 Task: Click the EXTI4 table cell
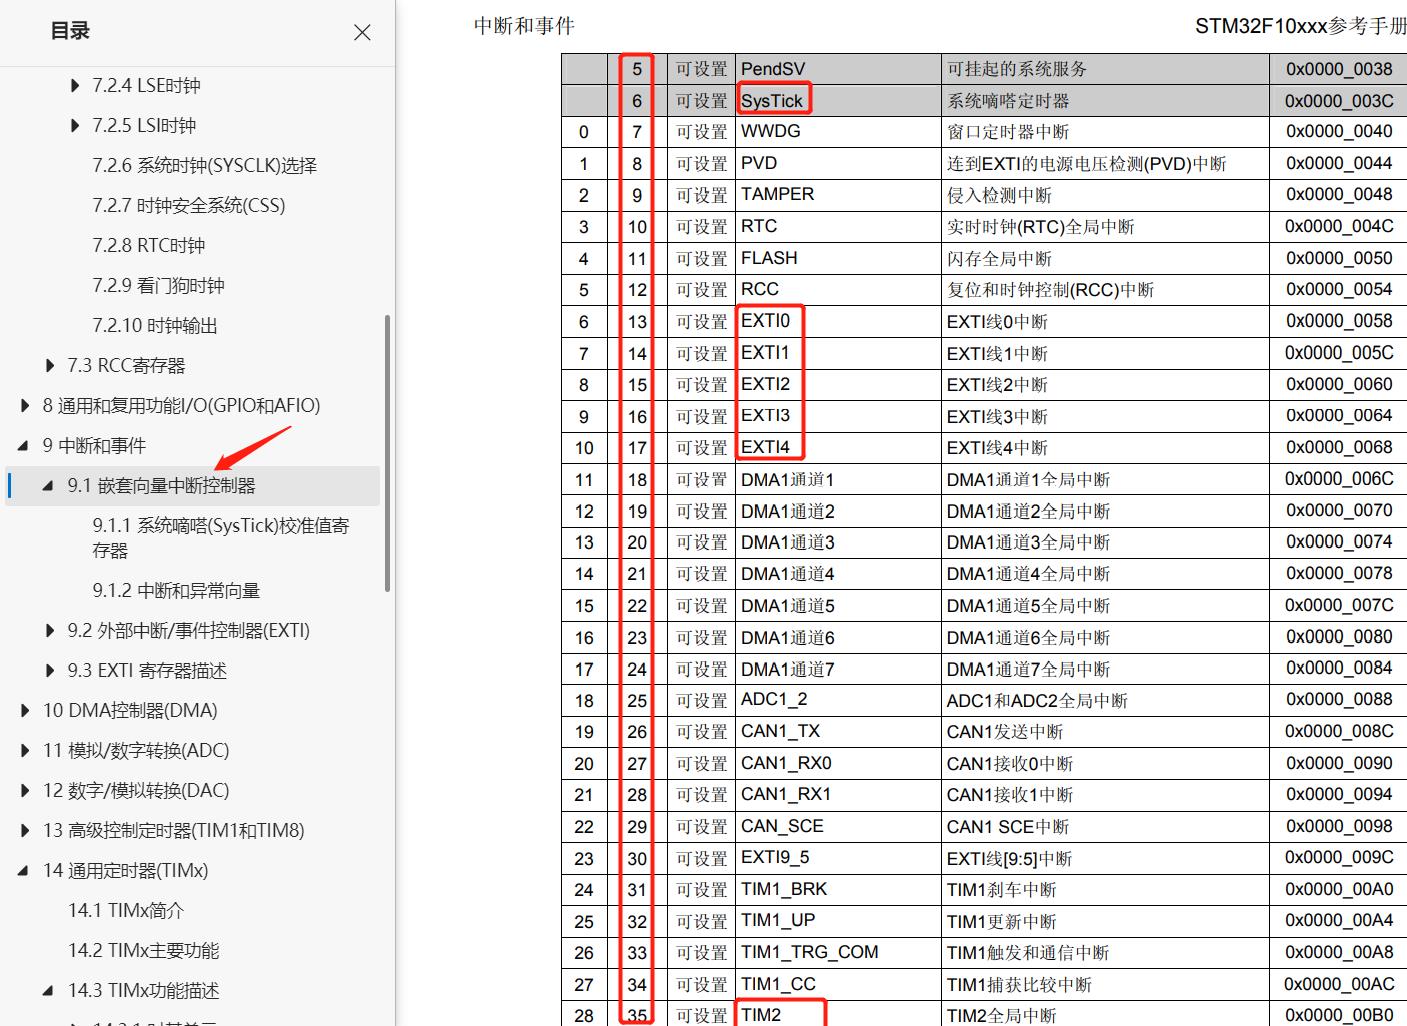coord(838,448)
